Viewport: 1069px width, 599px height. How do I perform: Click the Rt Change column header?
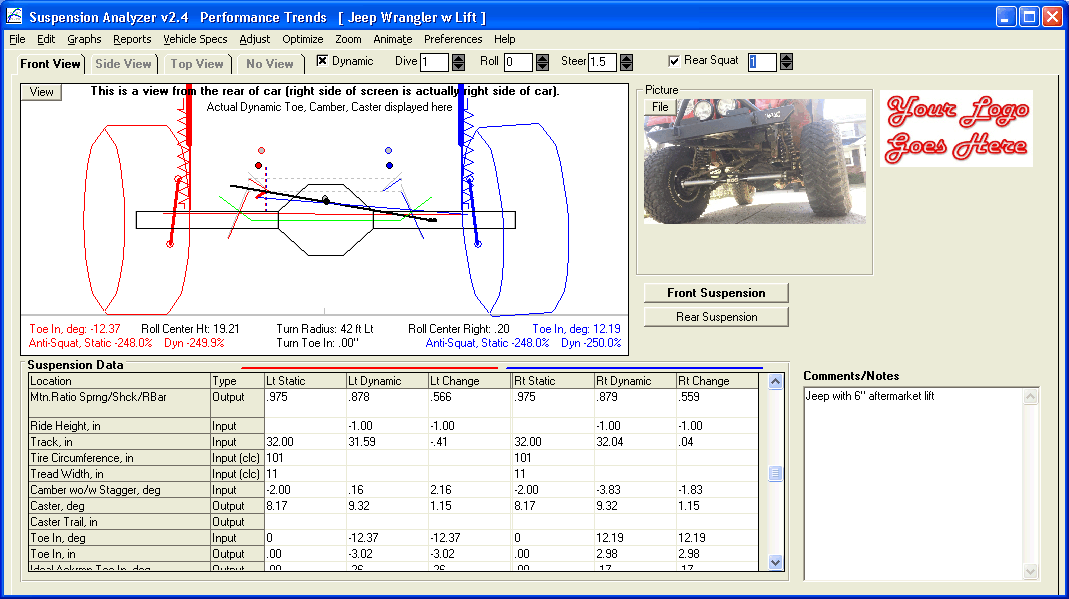click(717, 381)
